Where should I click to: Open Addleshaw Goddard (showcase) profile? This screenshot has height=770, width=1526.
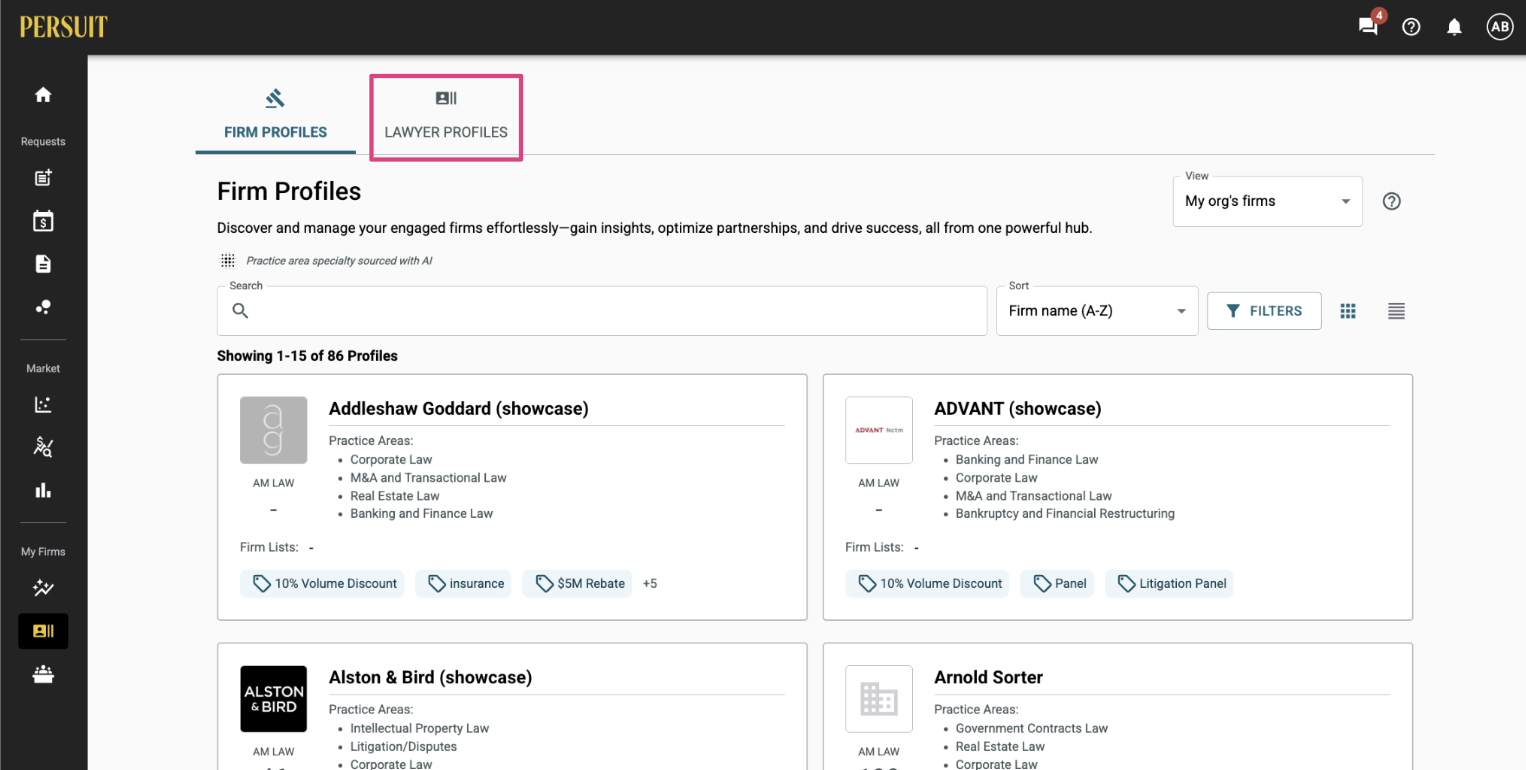point(459,409)
